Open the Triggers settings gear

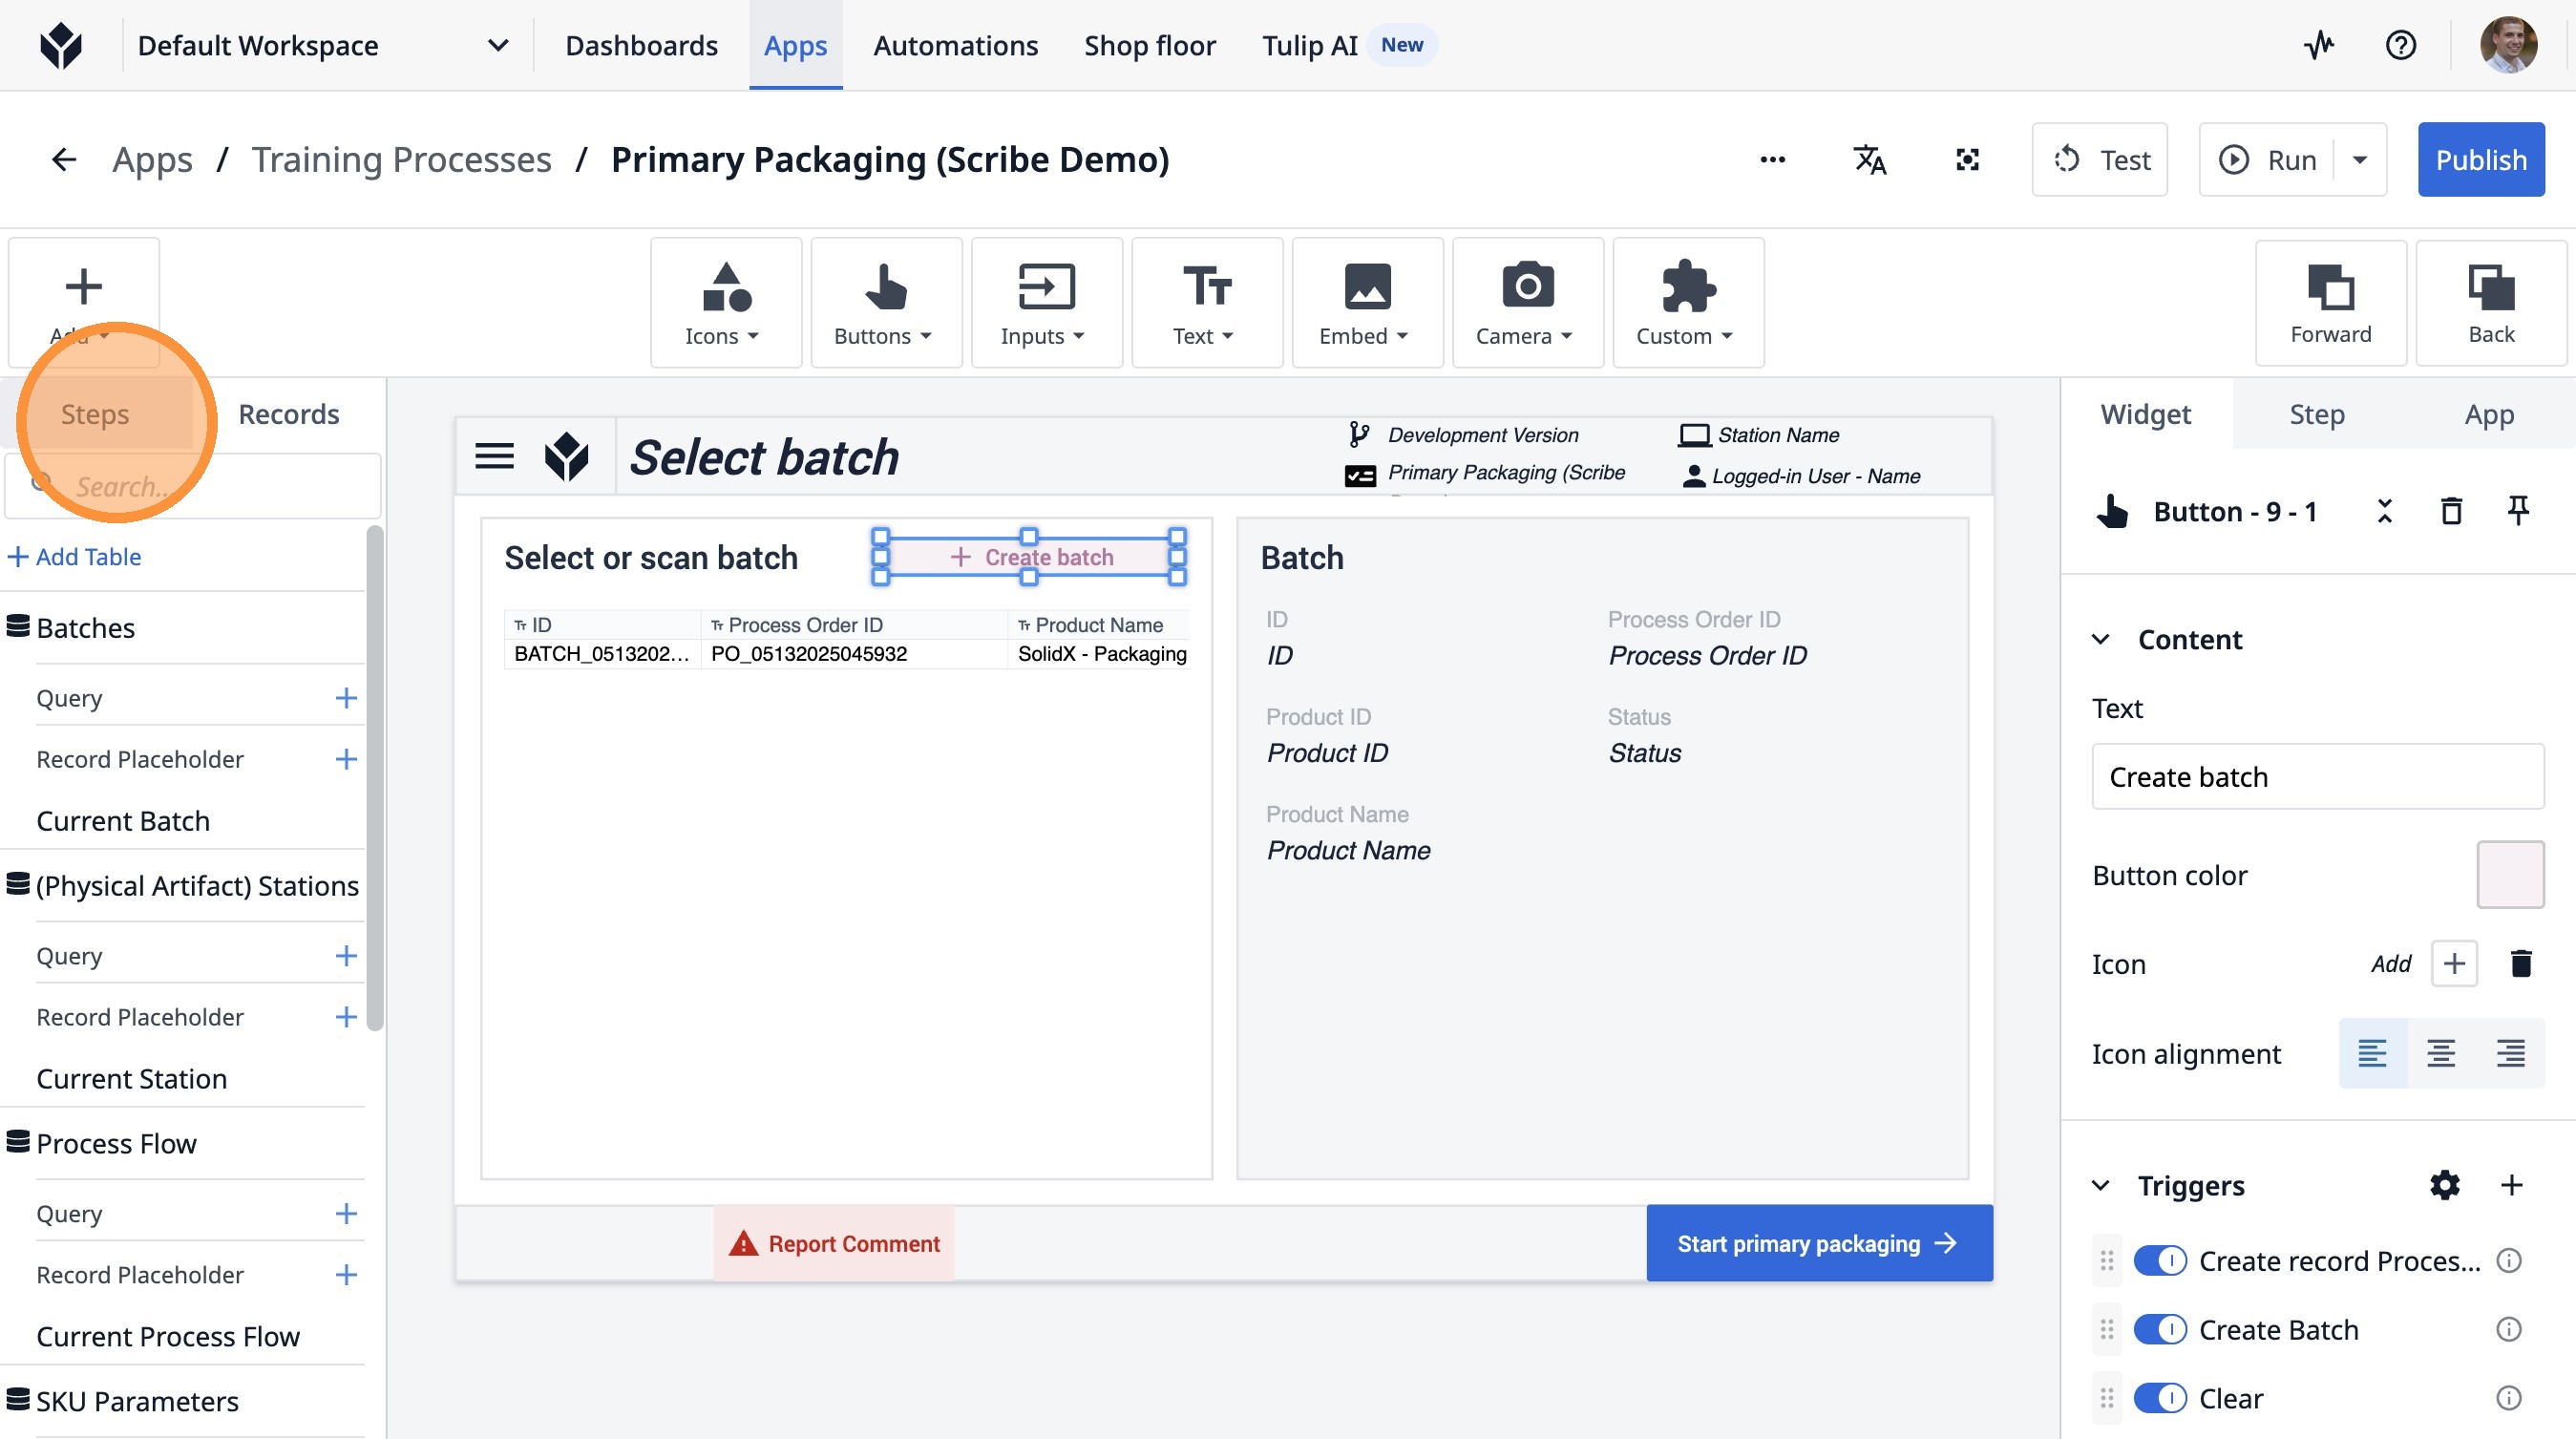tap(2444, 1185)
